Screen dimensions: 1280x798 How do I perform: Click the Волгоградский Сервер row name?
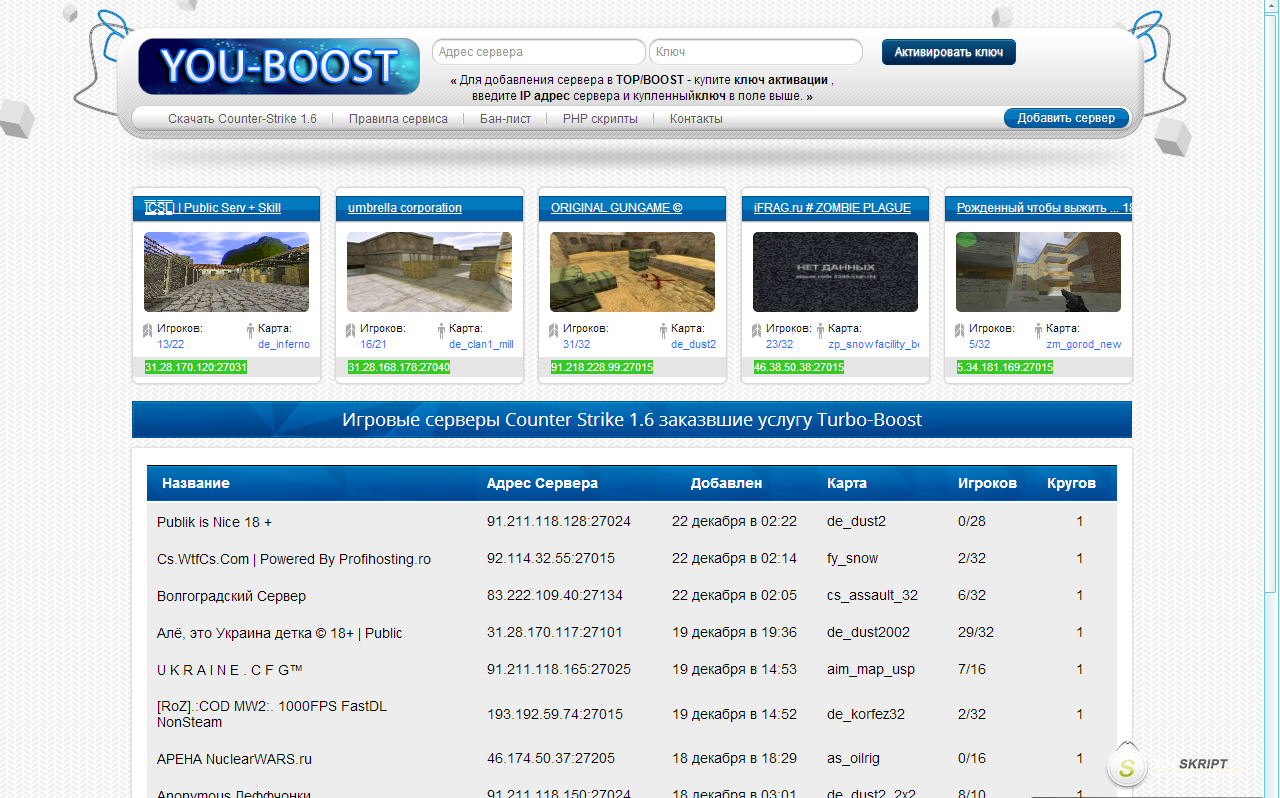(231, 596)
